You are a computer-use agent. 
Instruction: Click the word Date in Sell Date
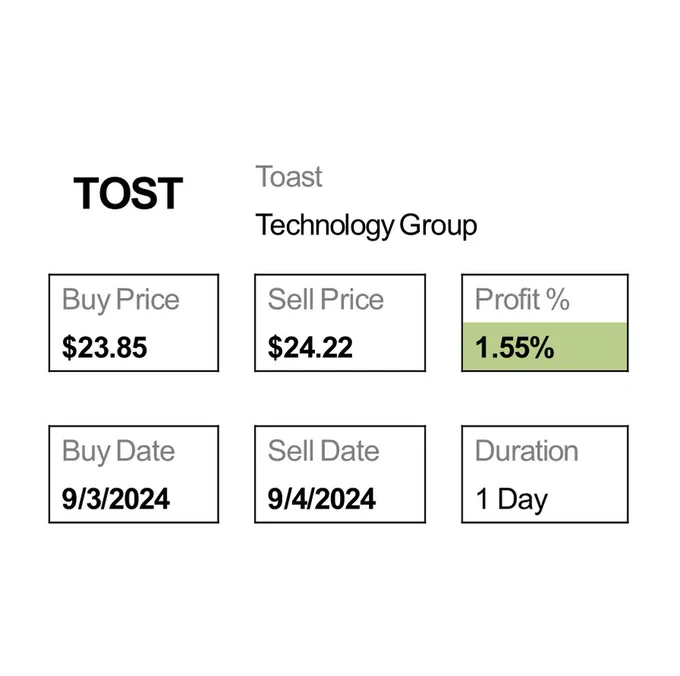350,451
